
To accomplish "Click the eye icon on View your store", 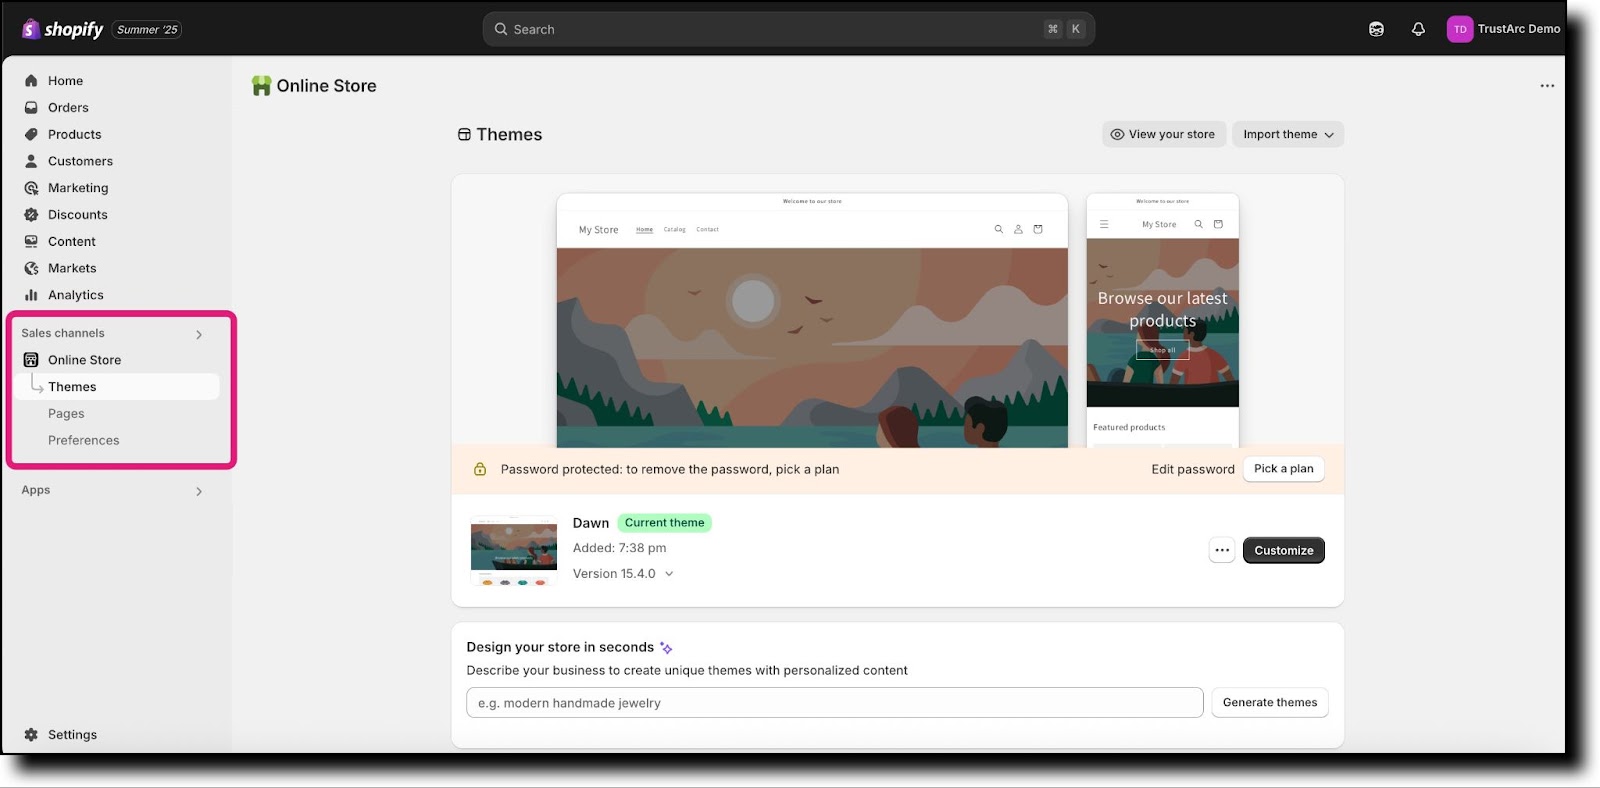I will pyautogui.click(x=1117, y=135).
